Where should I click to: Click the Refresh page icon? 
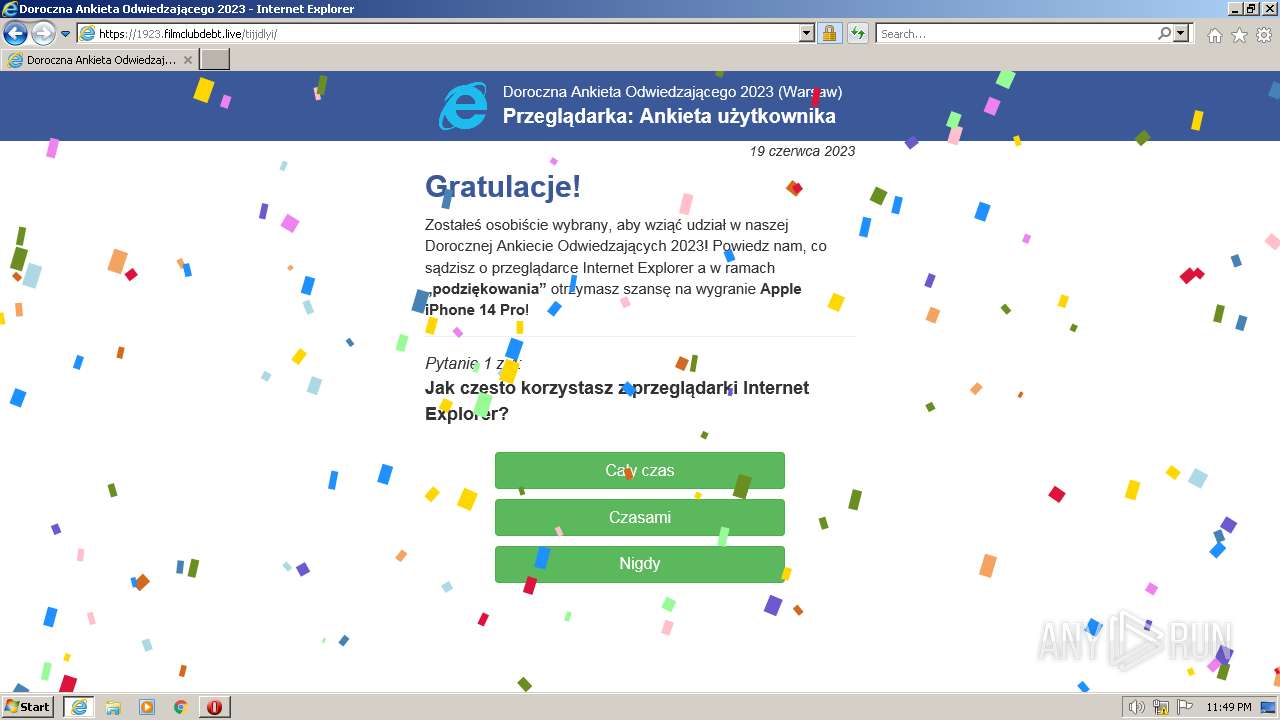(x=857, y=34)
